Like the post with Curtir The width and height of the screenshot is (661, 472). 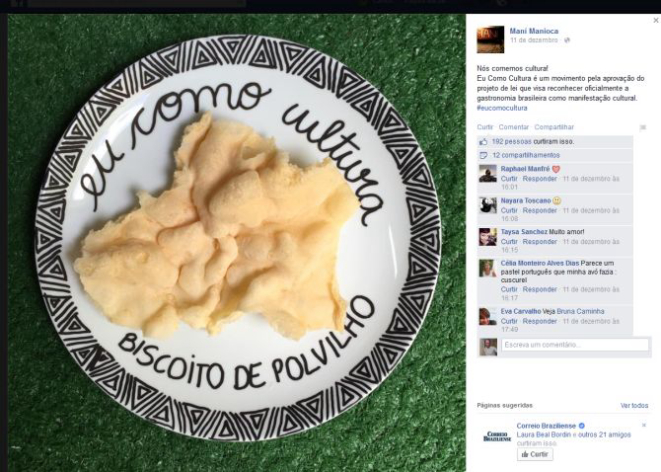coord(485,127)
